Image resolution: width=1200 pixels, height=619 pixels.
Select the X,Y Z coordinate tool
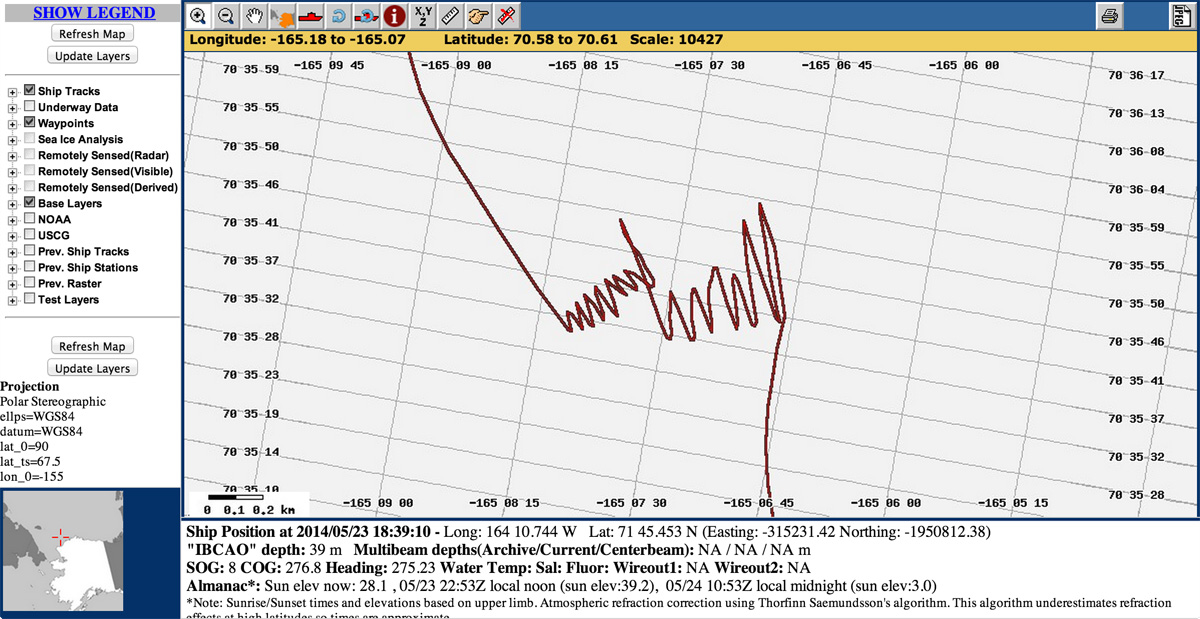(x=423, y=16)
